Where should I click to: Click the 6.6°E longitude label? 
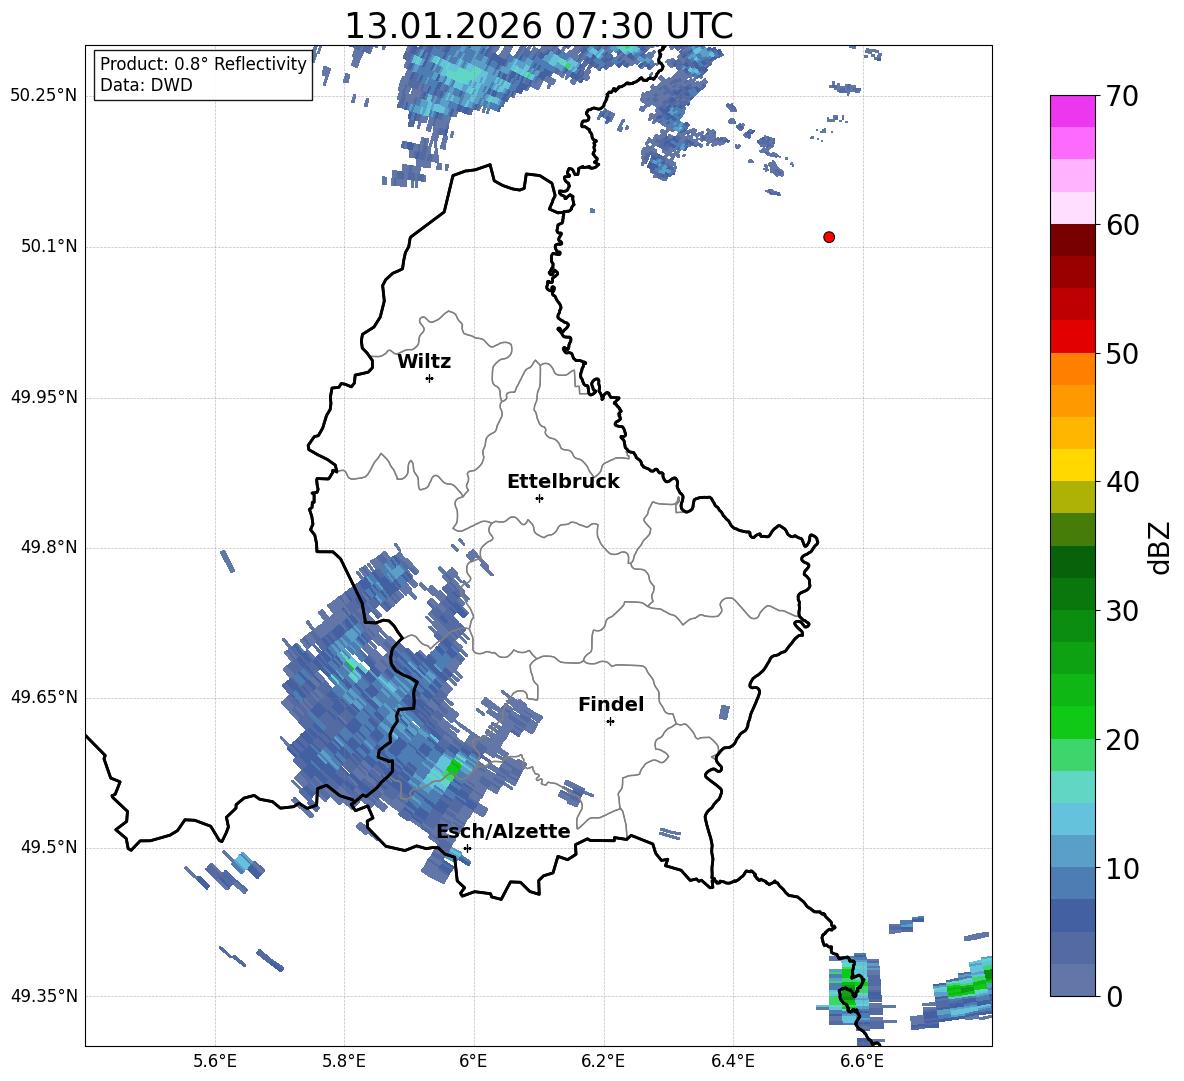pos(862,1061)
